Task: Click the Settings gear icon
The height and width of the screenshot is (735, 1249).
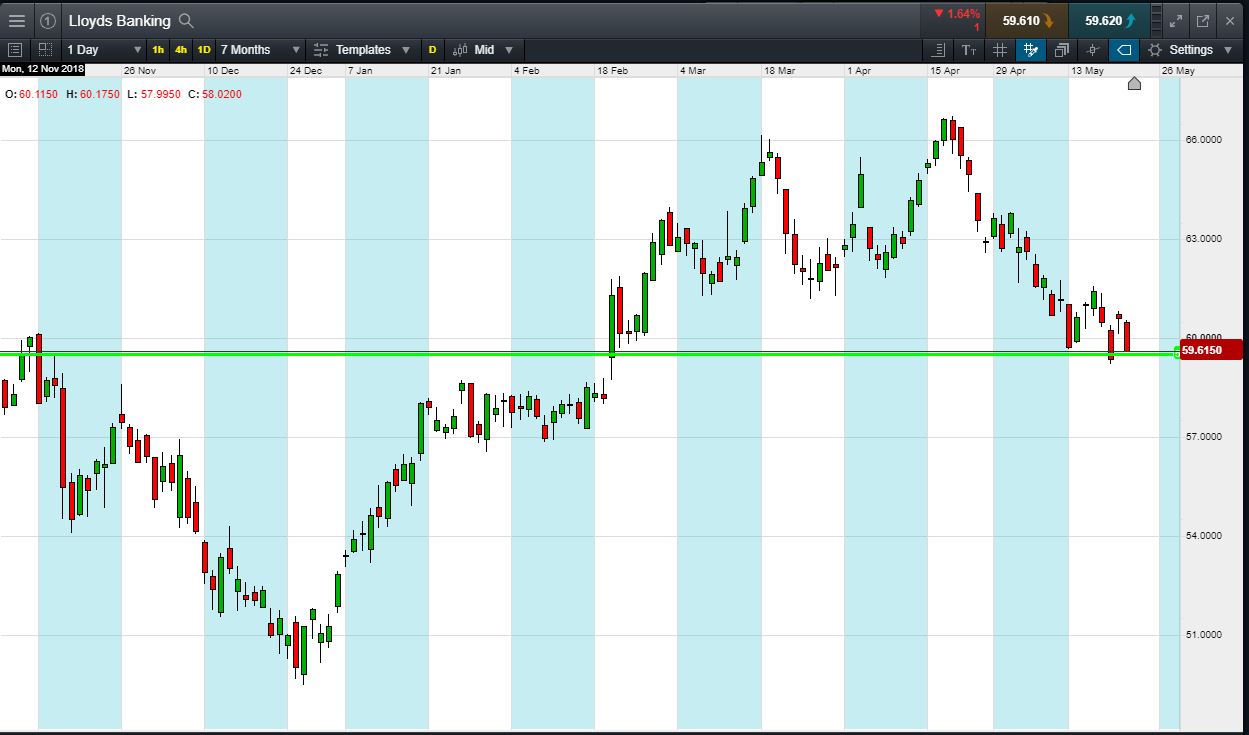Action: (1155, 49)
